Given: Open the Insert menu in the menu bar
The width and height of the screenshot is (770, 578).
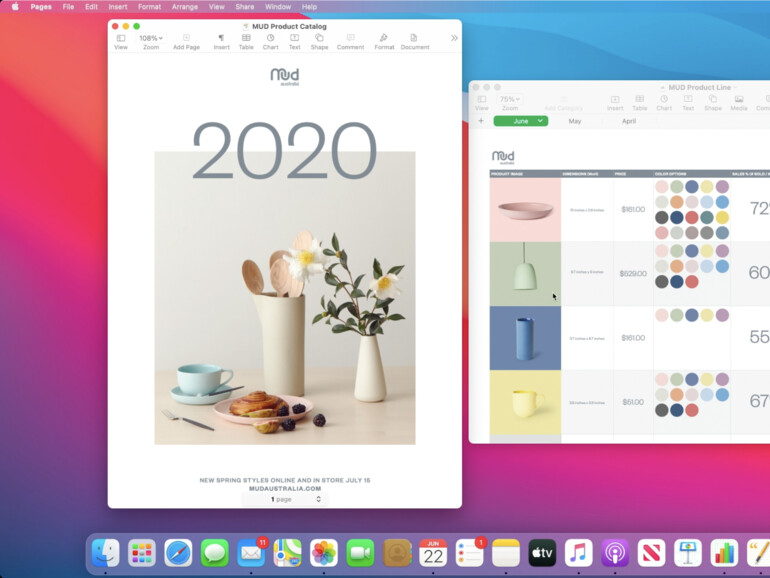Looking at the screenshot, I should 118,7.
